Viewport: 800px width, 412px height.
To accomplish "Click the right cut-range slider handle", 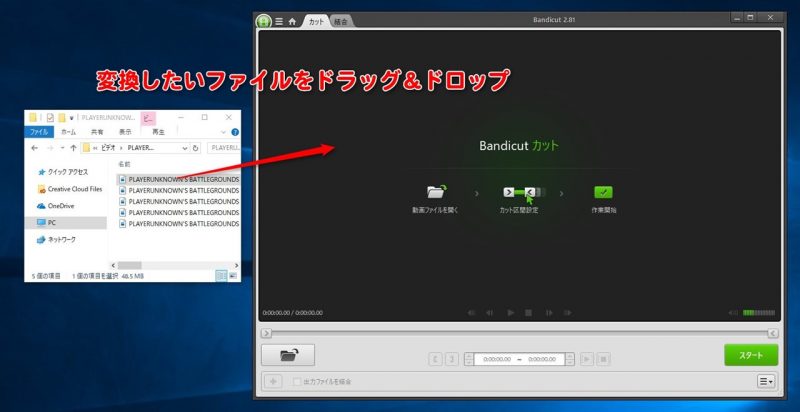I will (x=773, y=333).
